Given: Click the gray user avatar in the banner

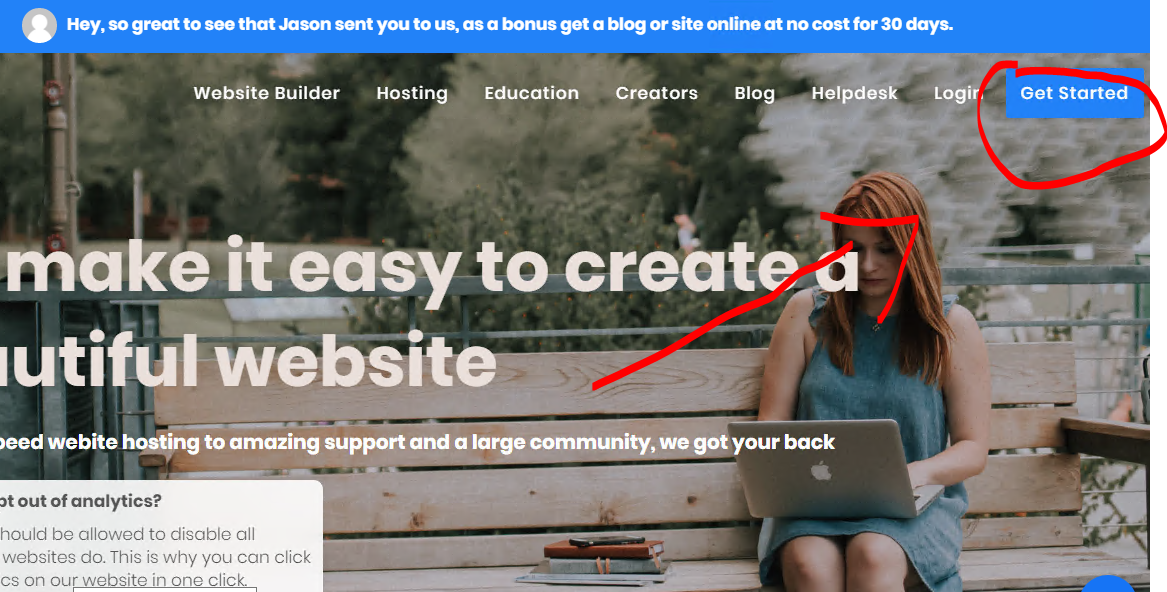Looking at the screenshot, I should (x=39, y=25).
